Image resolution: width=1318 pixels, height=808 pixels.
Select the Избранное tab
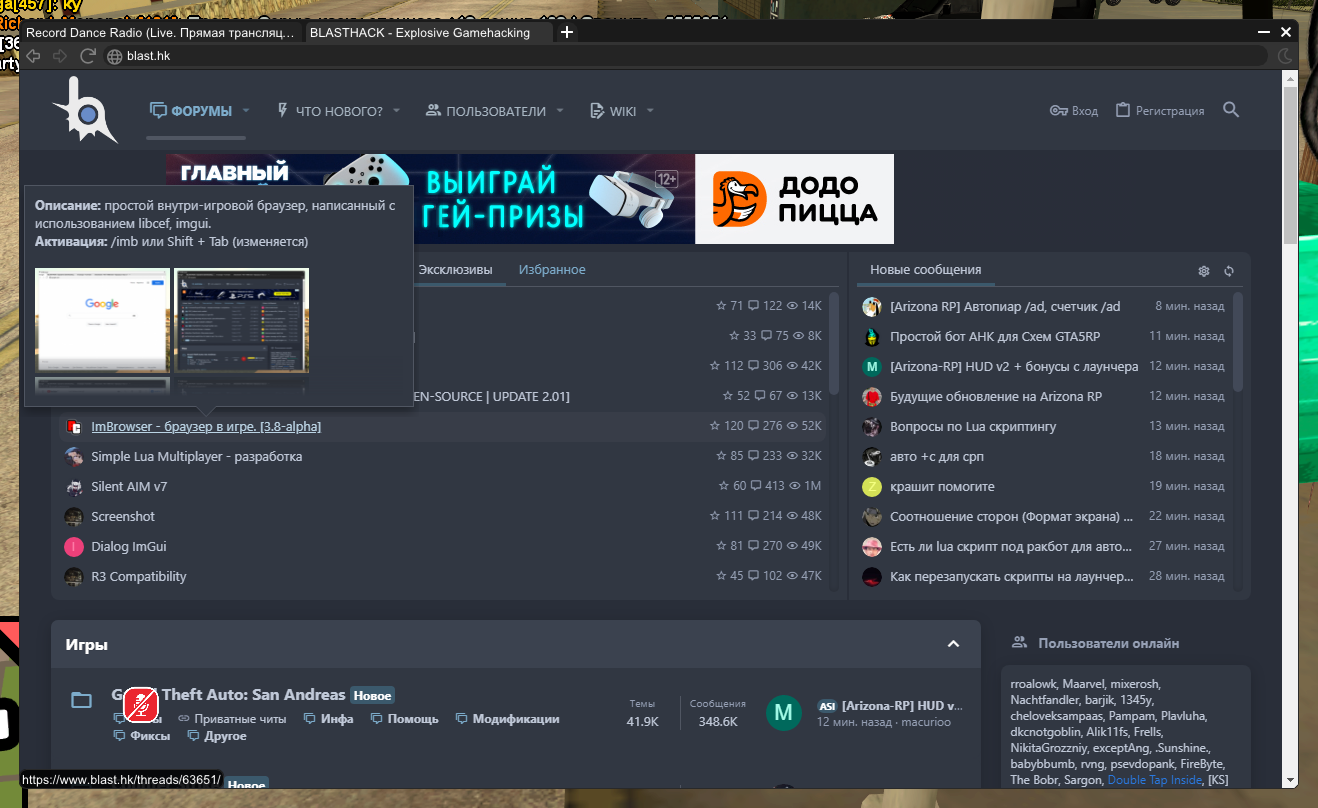[552, 270]
